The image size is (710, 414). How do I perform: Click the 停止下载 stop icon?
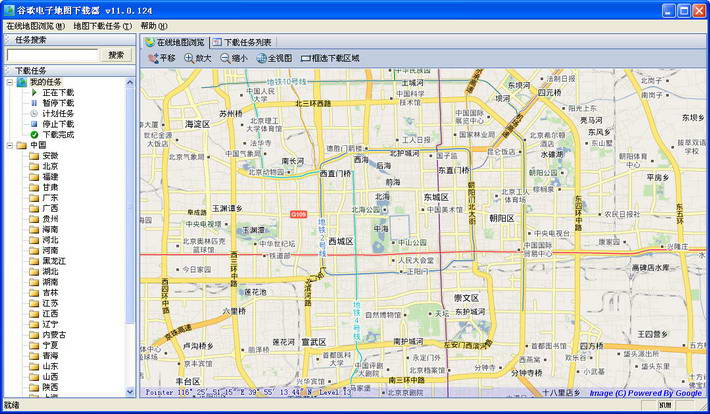[x=34, y=124]
